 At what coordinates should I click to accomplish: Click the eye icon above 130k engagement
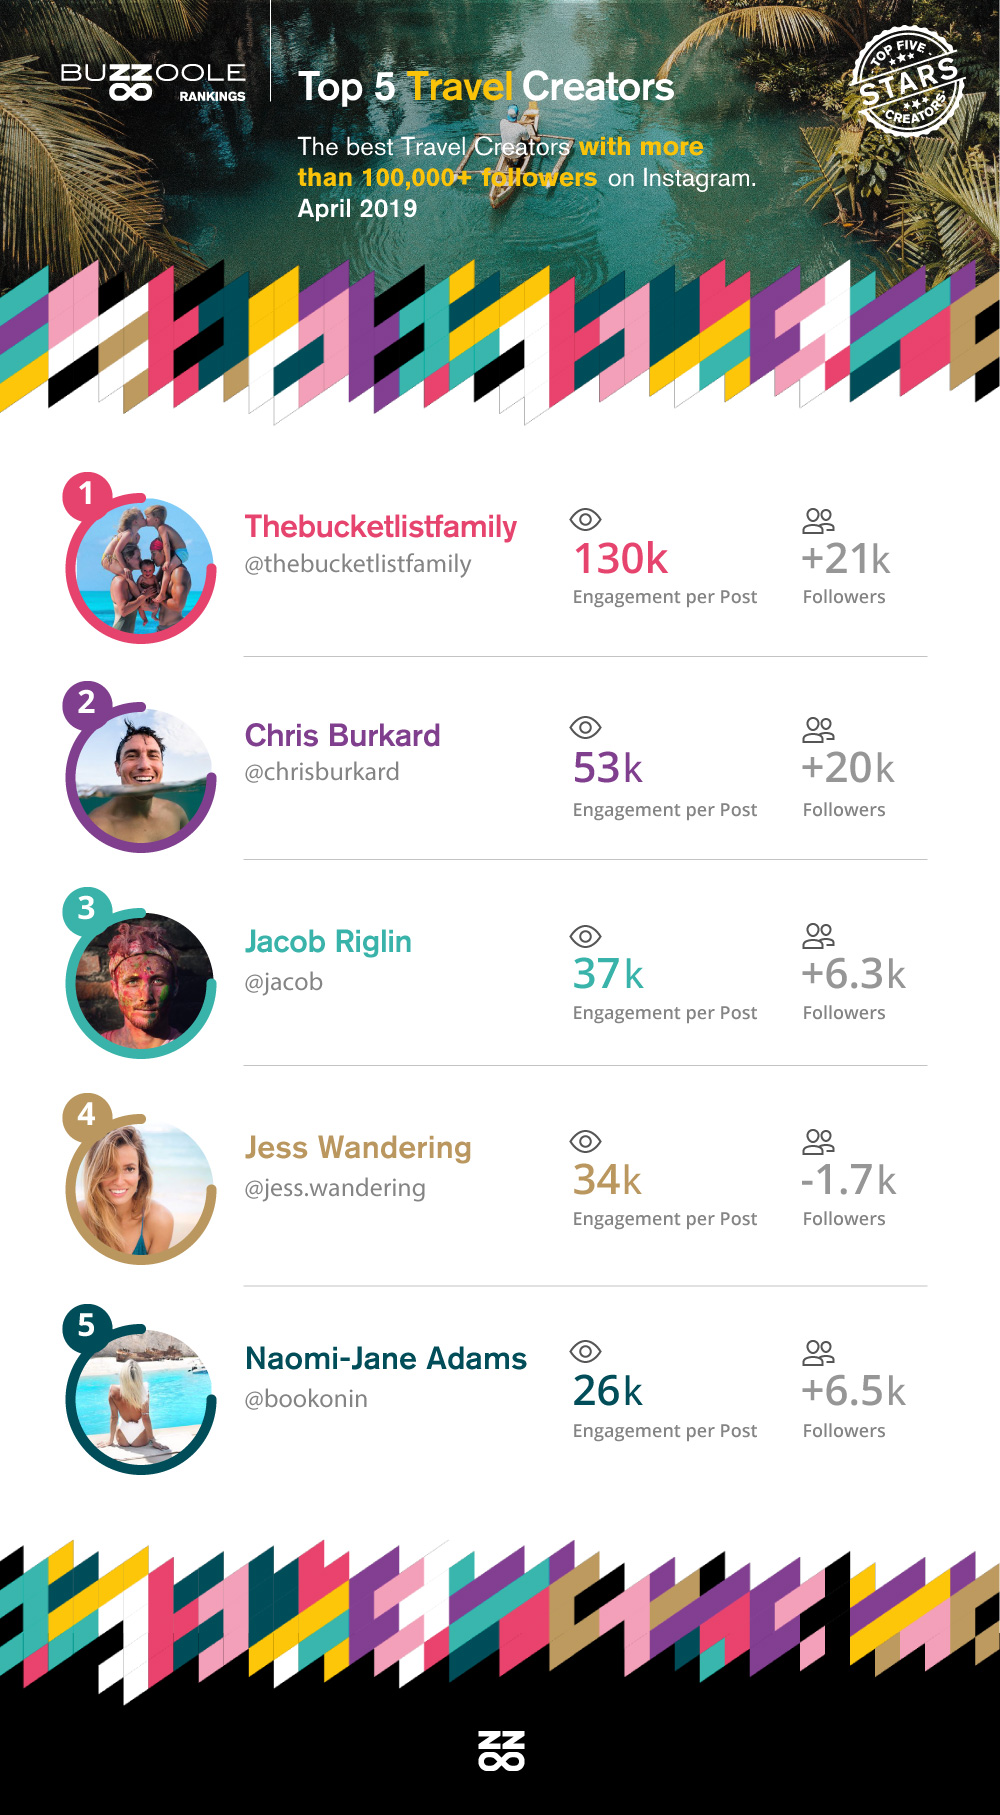[585, 519]
